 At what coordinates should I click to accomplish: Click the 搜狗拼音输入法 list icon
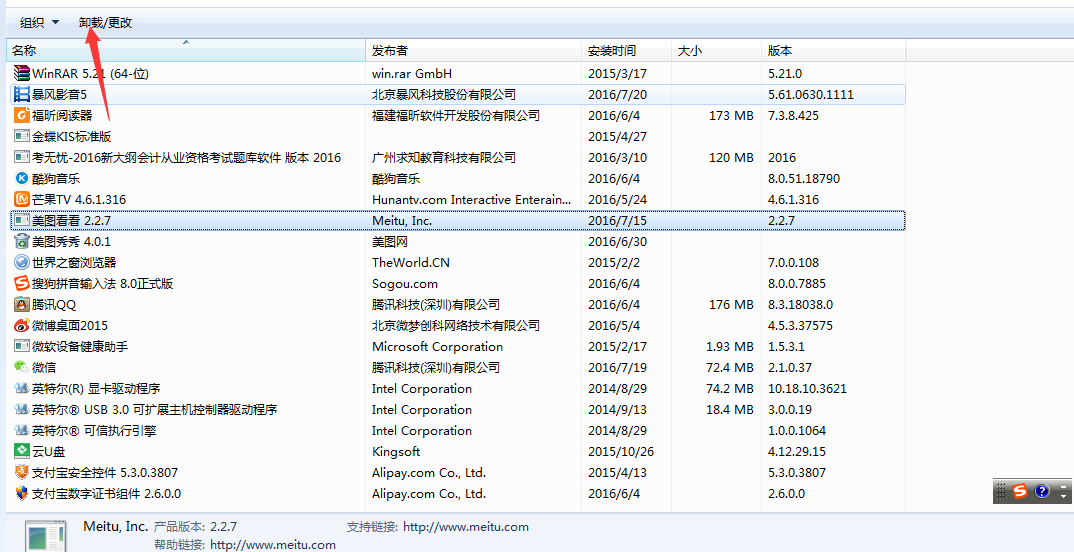pos(22,284)
